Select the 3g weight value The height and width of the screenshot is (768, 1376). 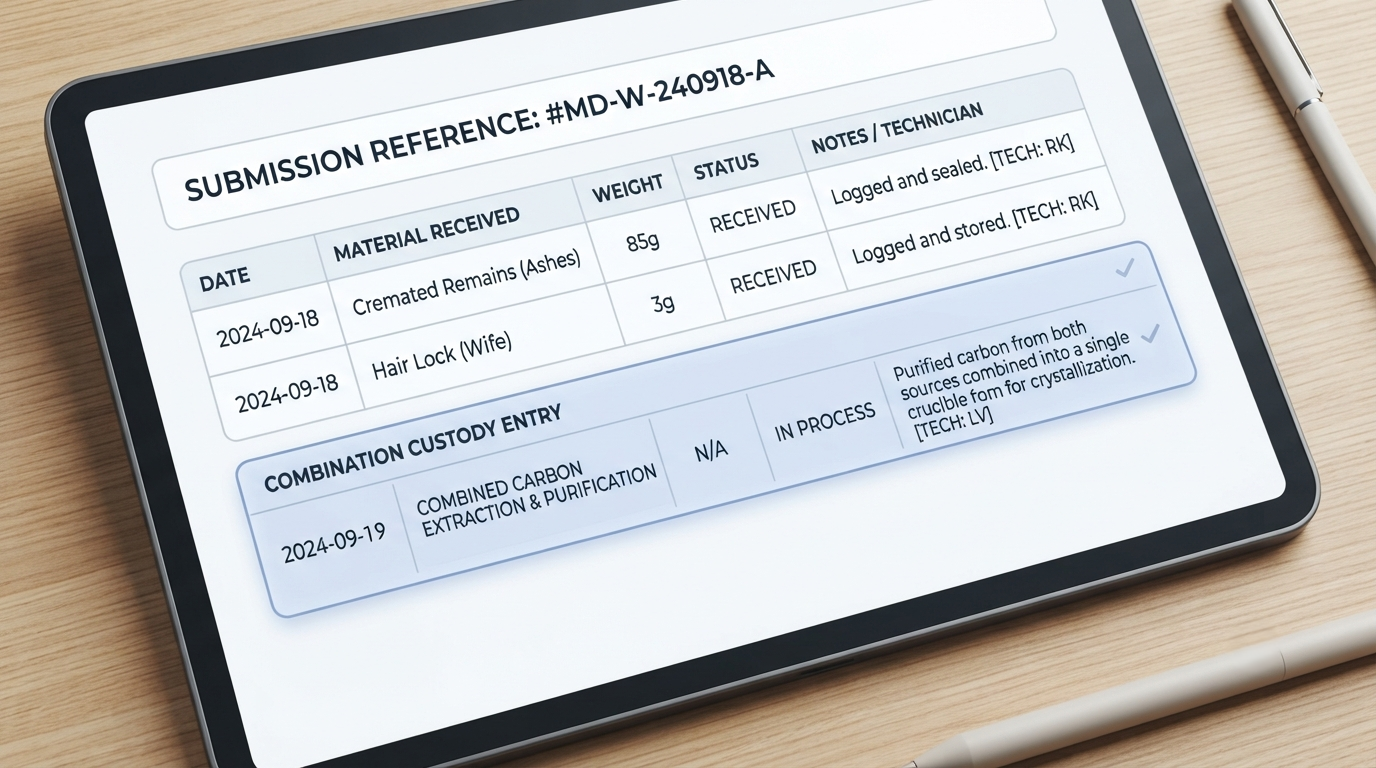pyautogui.click(x=663, y=303)
